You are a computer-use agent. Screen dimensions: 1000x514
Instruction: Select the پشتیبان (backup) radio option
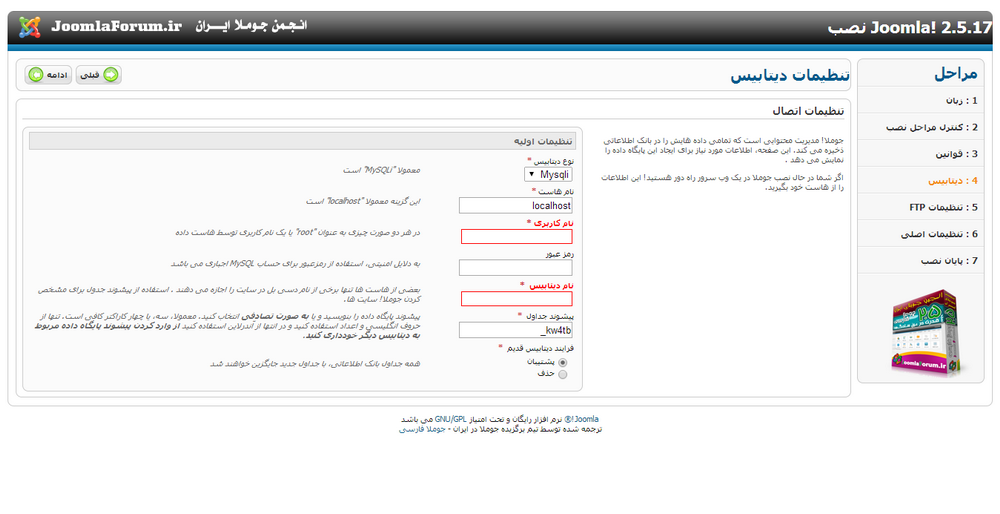(x=562, y=362)
